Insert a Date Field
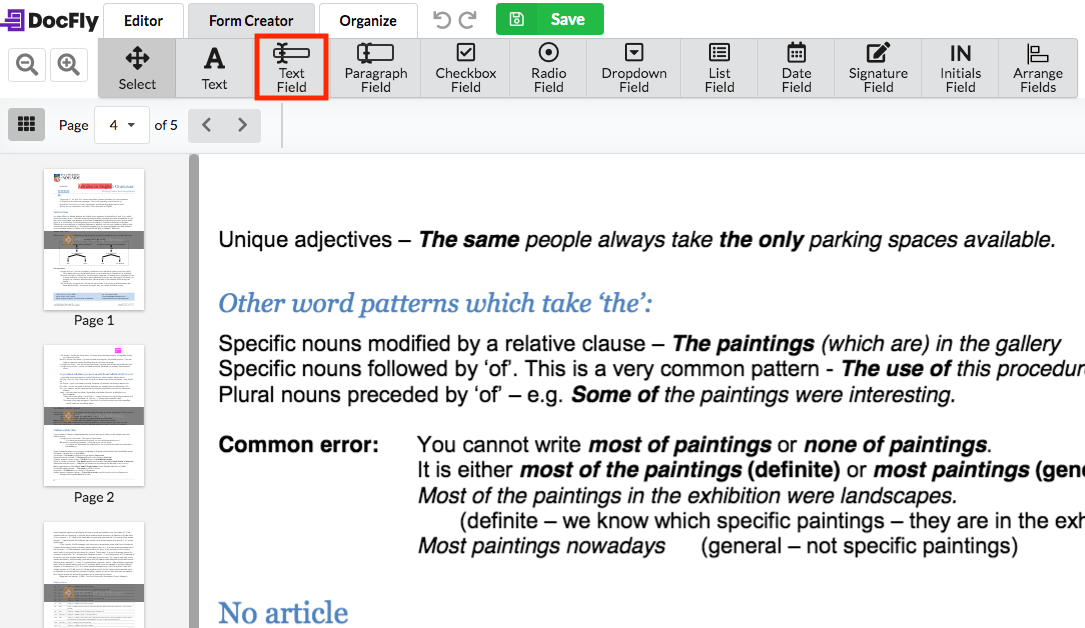Viewport: 1085px width, 628px height. 796,68
